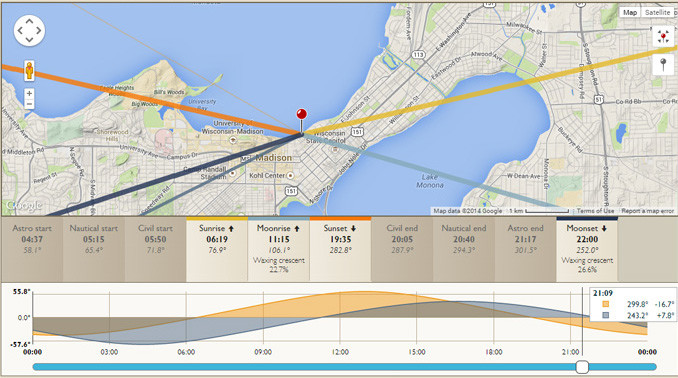
Task: Select the Civil end 20:05 tile
Action: [402, 249]
